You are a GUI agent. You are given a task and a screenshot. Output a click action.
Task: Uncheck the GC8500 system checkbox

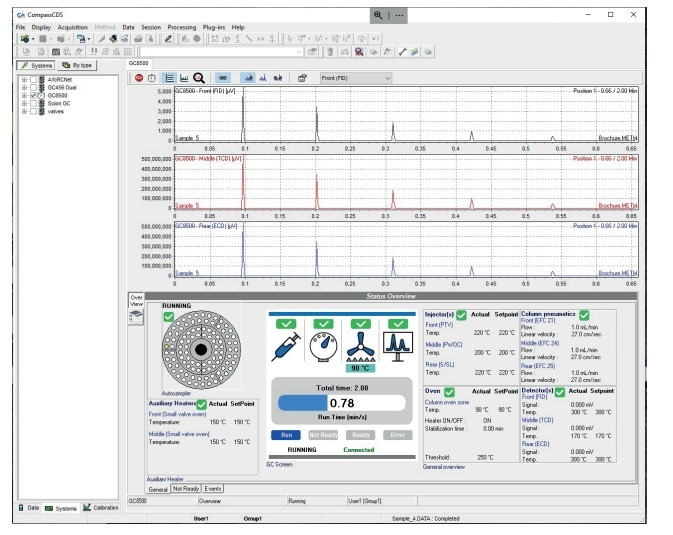point(33,95)
